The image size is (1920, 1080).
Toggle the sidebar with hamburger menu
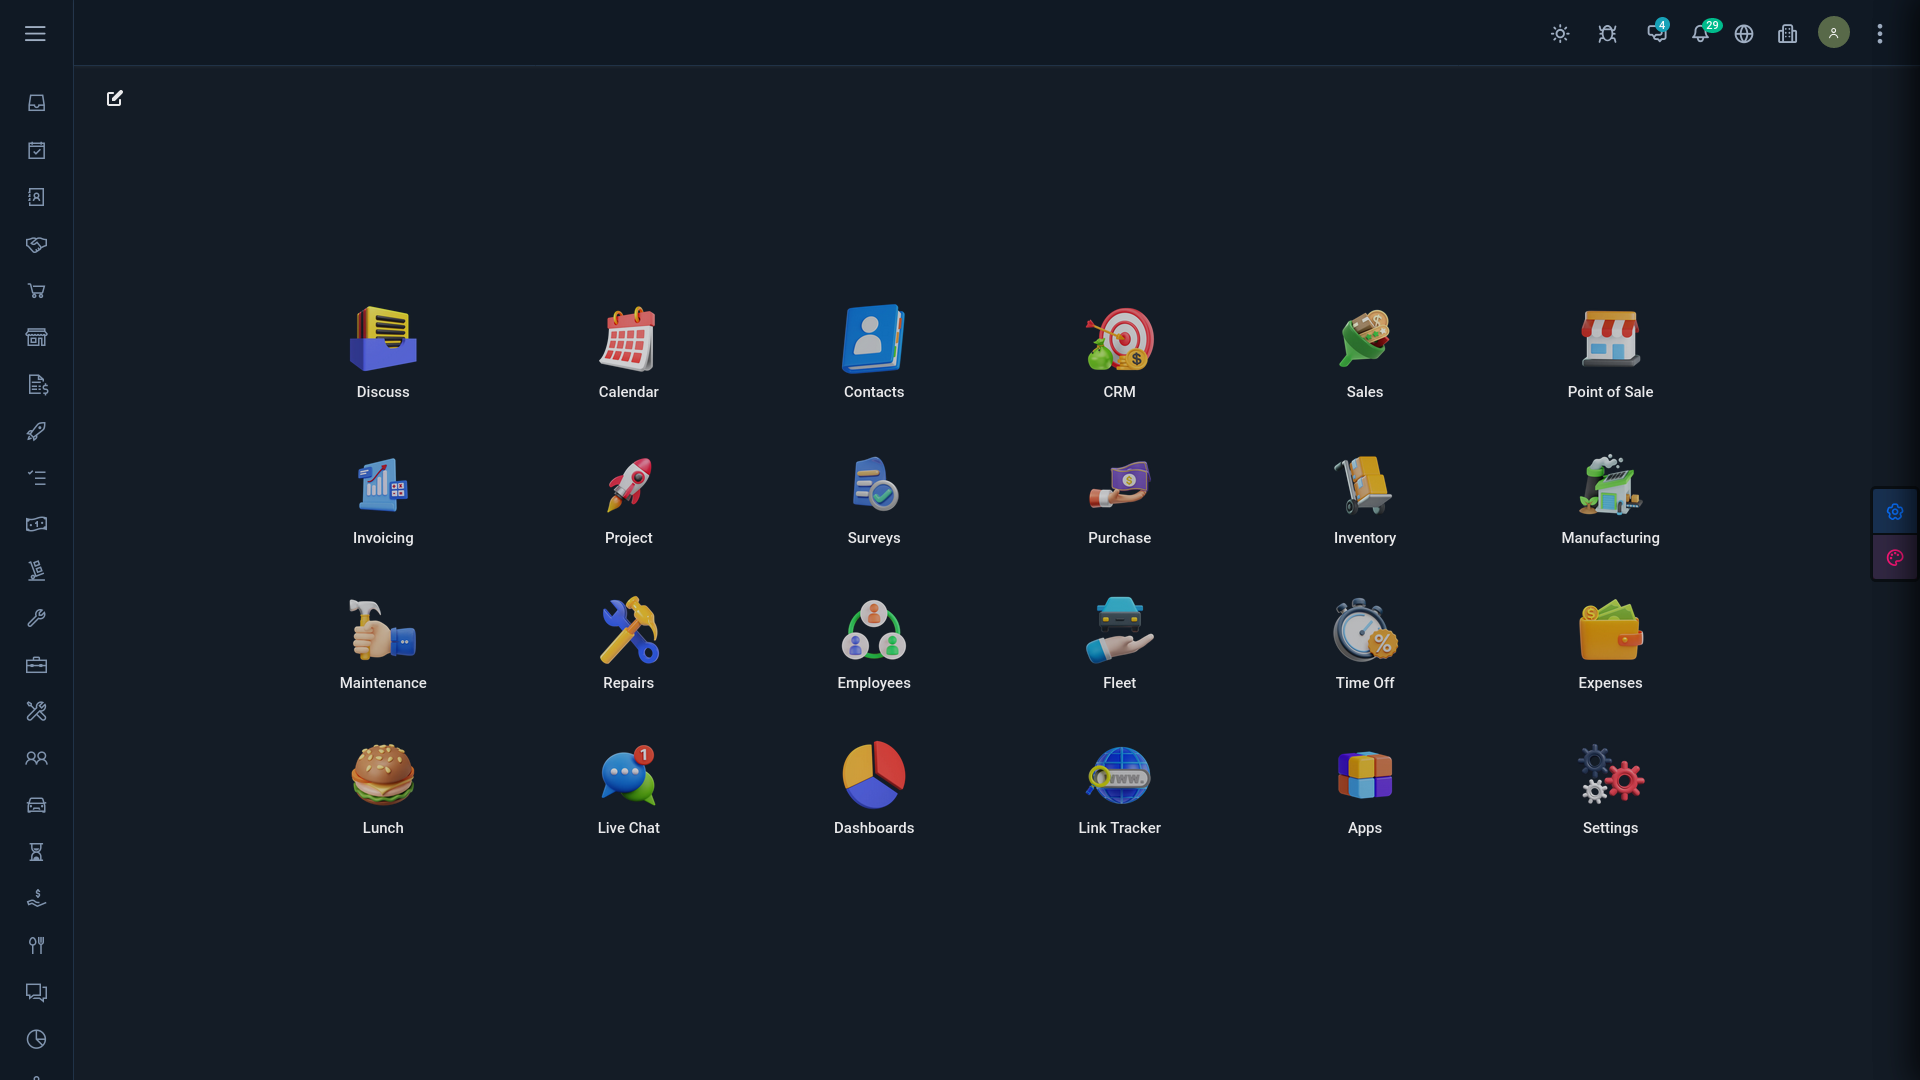35,34
